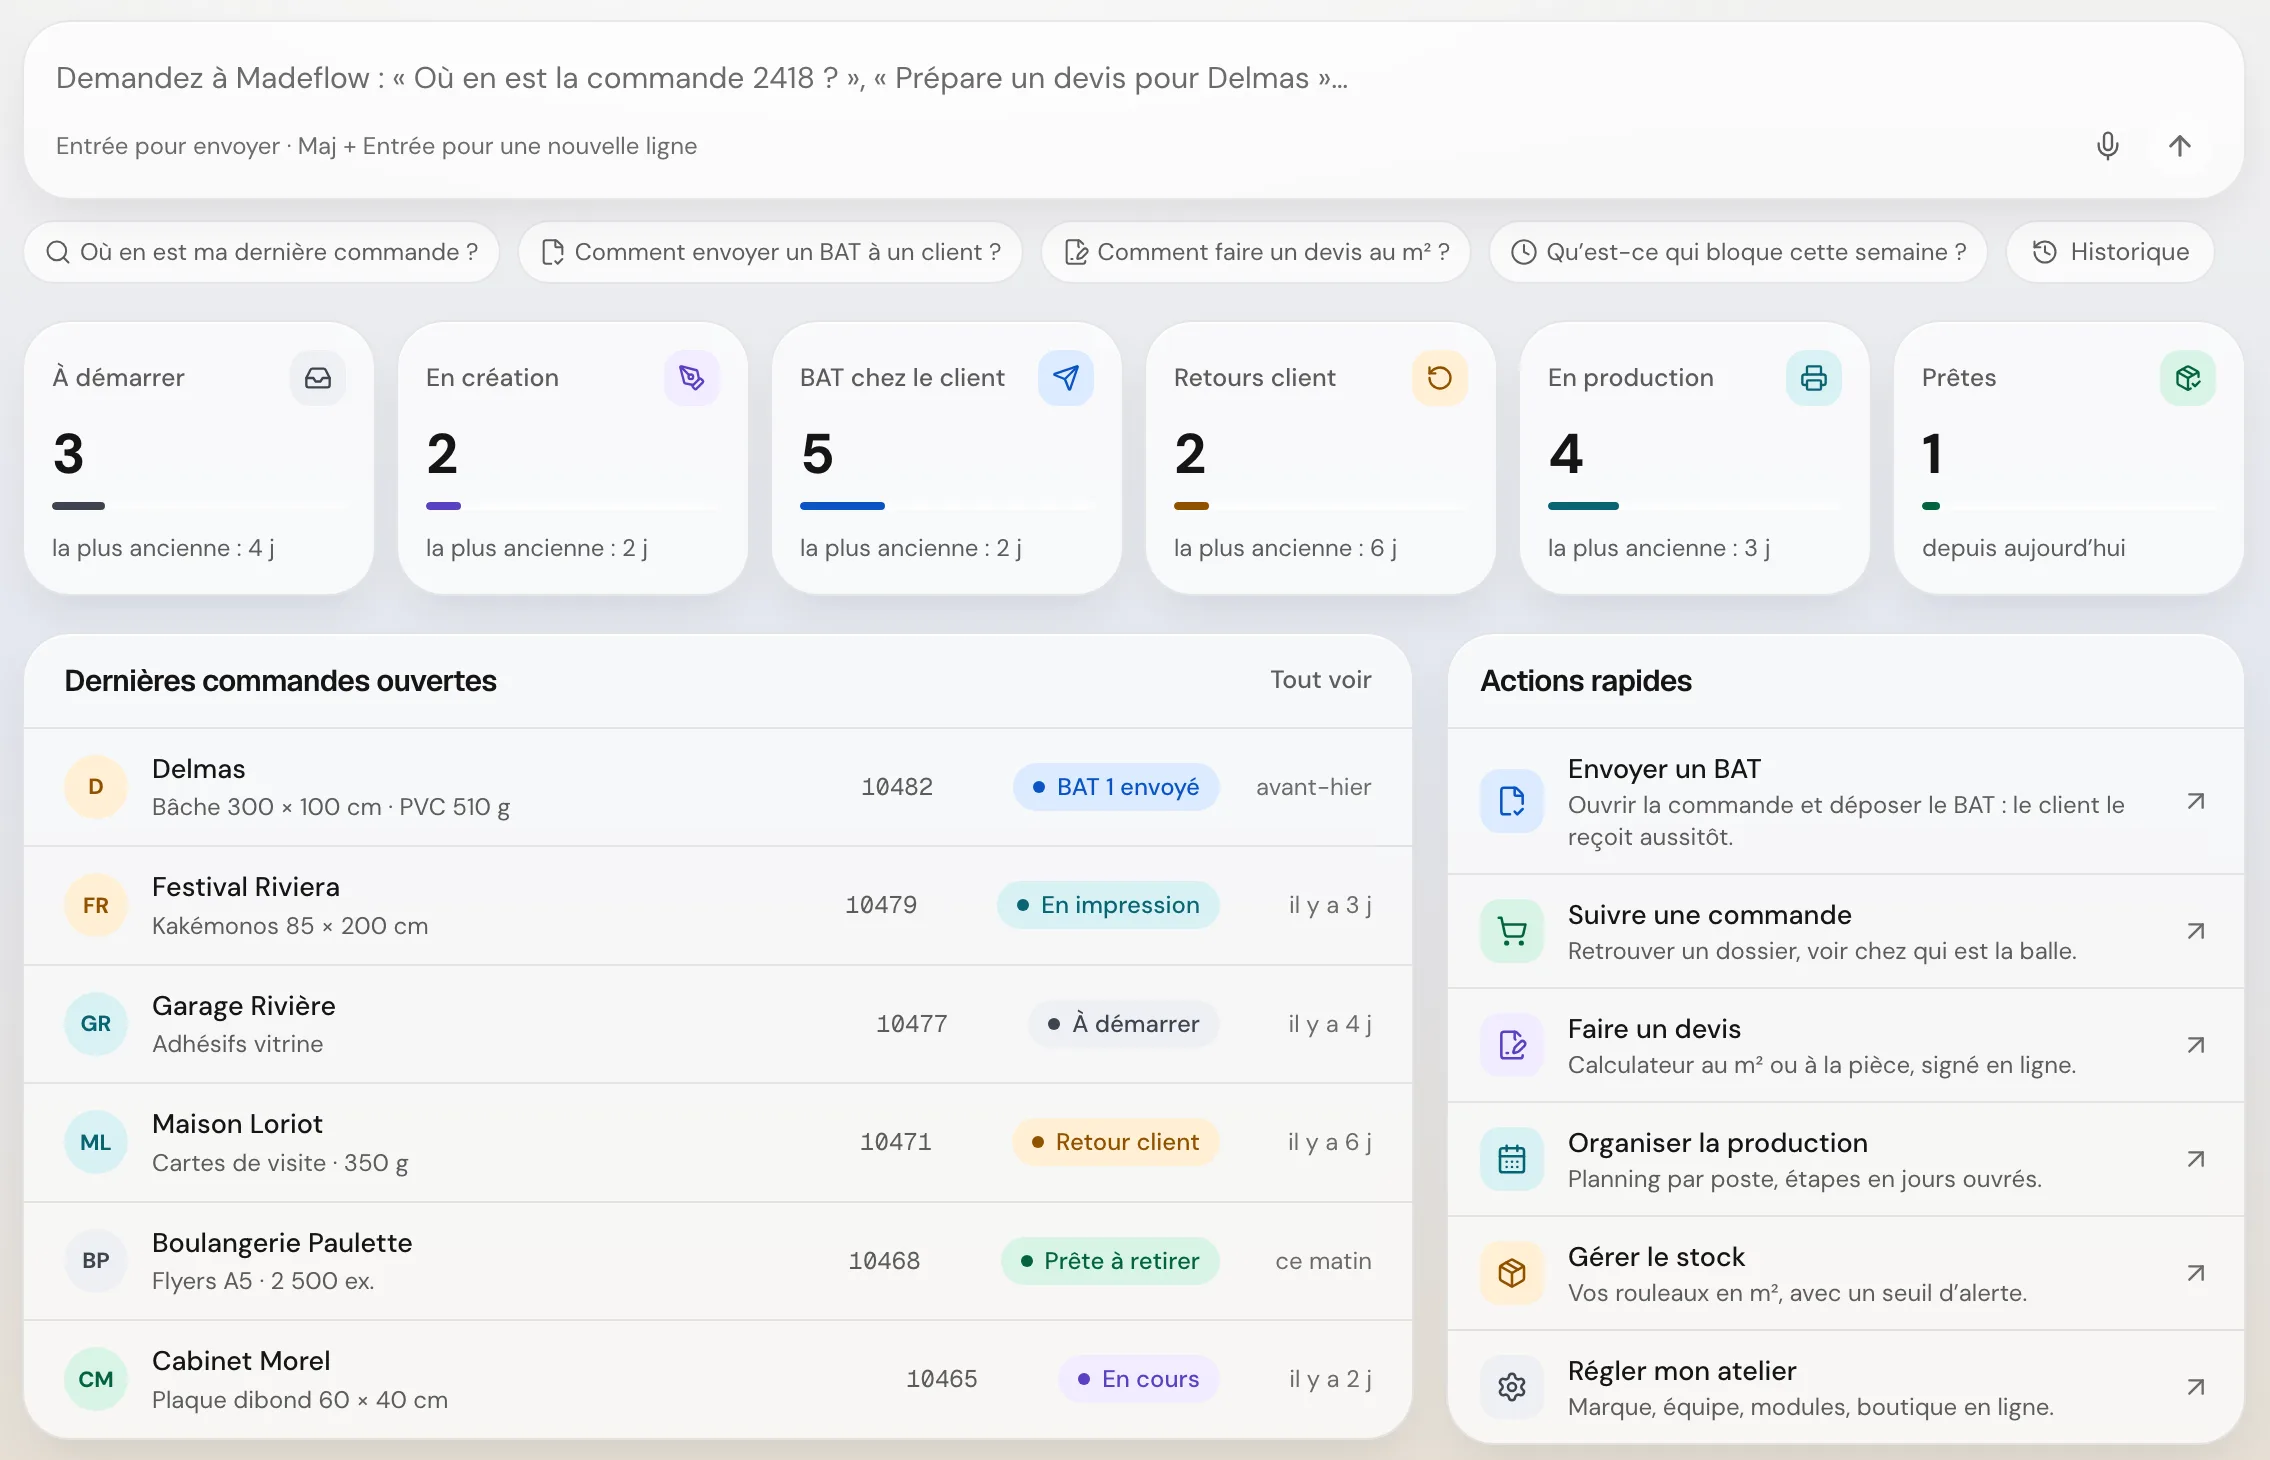This screenshot has height=1460, width=2270.
Task: Click the 'À démarrer' status badge on Garage Rivière
Action: [1124, 1024]
